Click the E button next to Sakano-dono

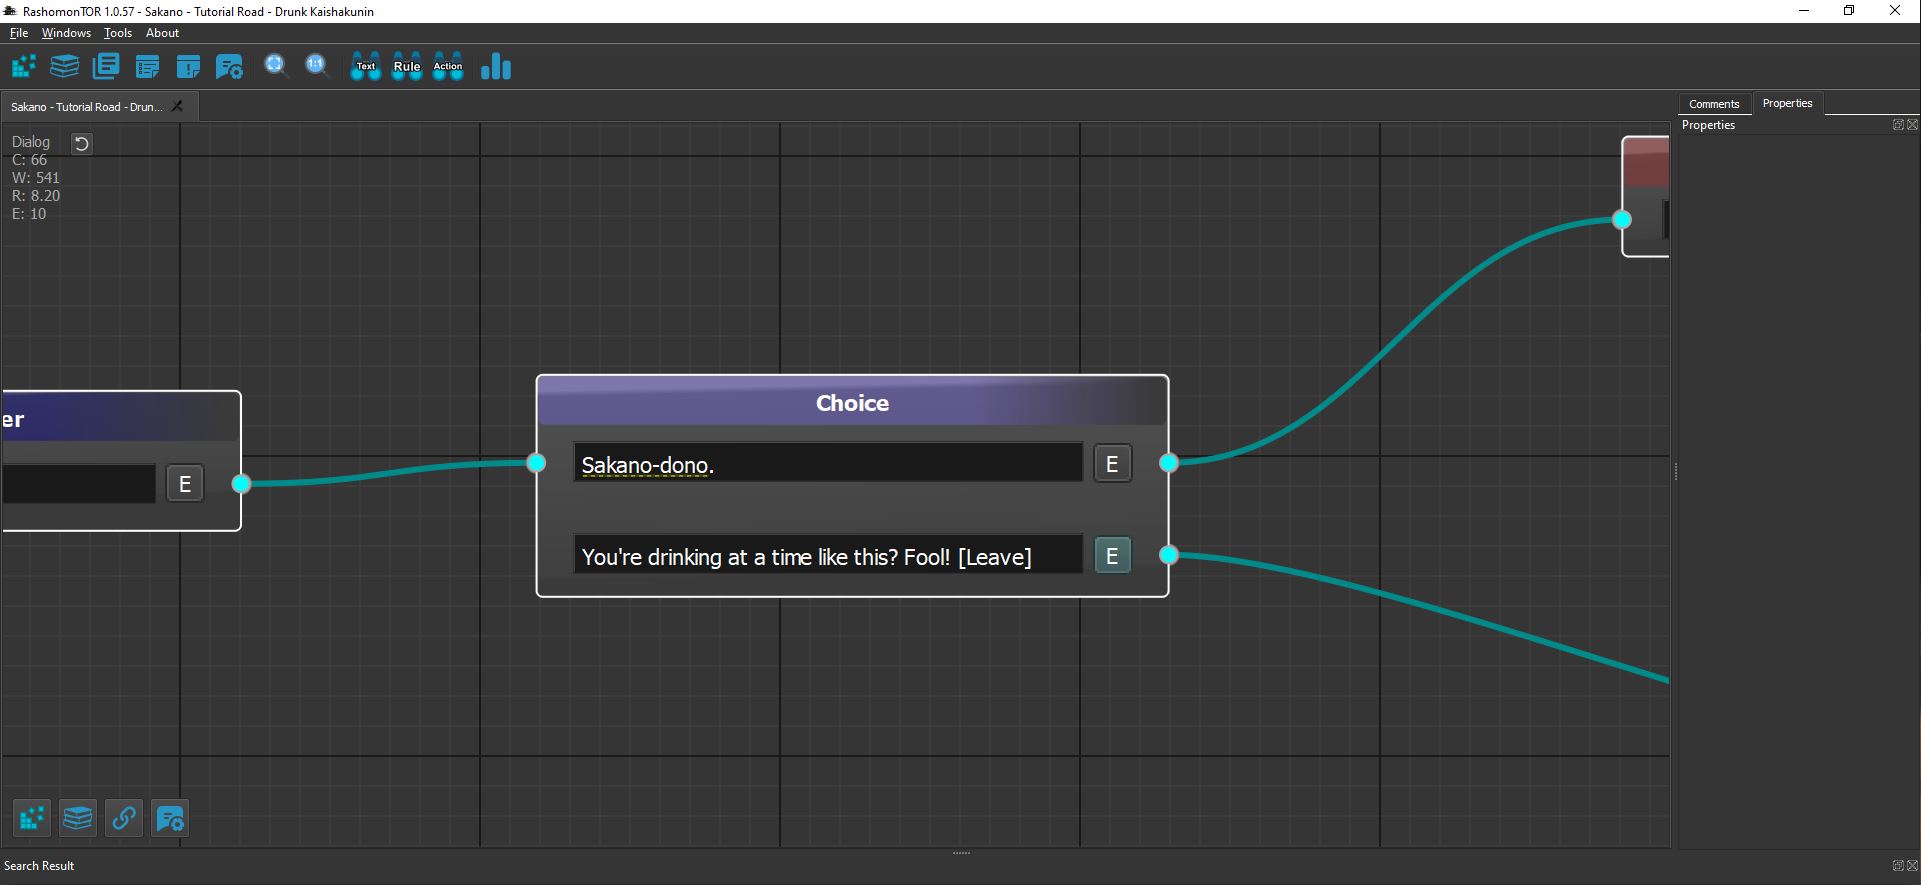tap(1112, 464)
